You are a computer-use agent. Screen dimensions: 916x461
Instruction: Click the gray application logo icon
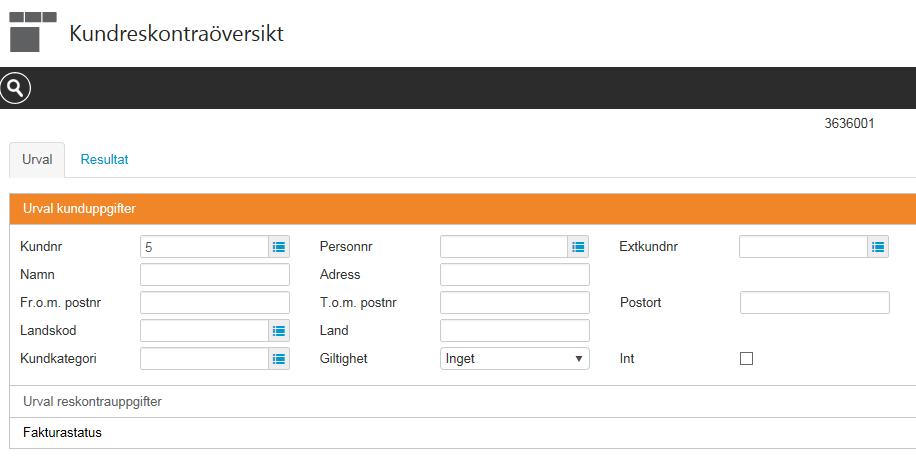(33, 32)
